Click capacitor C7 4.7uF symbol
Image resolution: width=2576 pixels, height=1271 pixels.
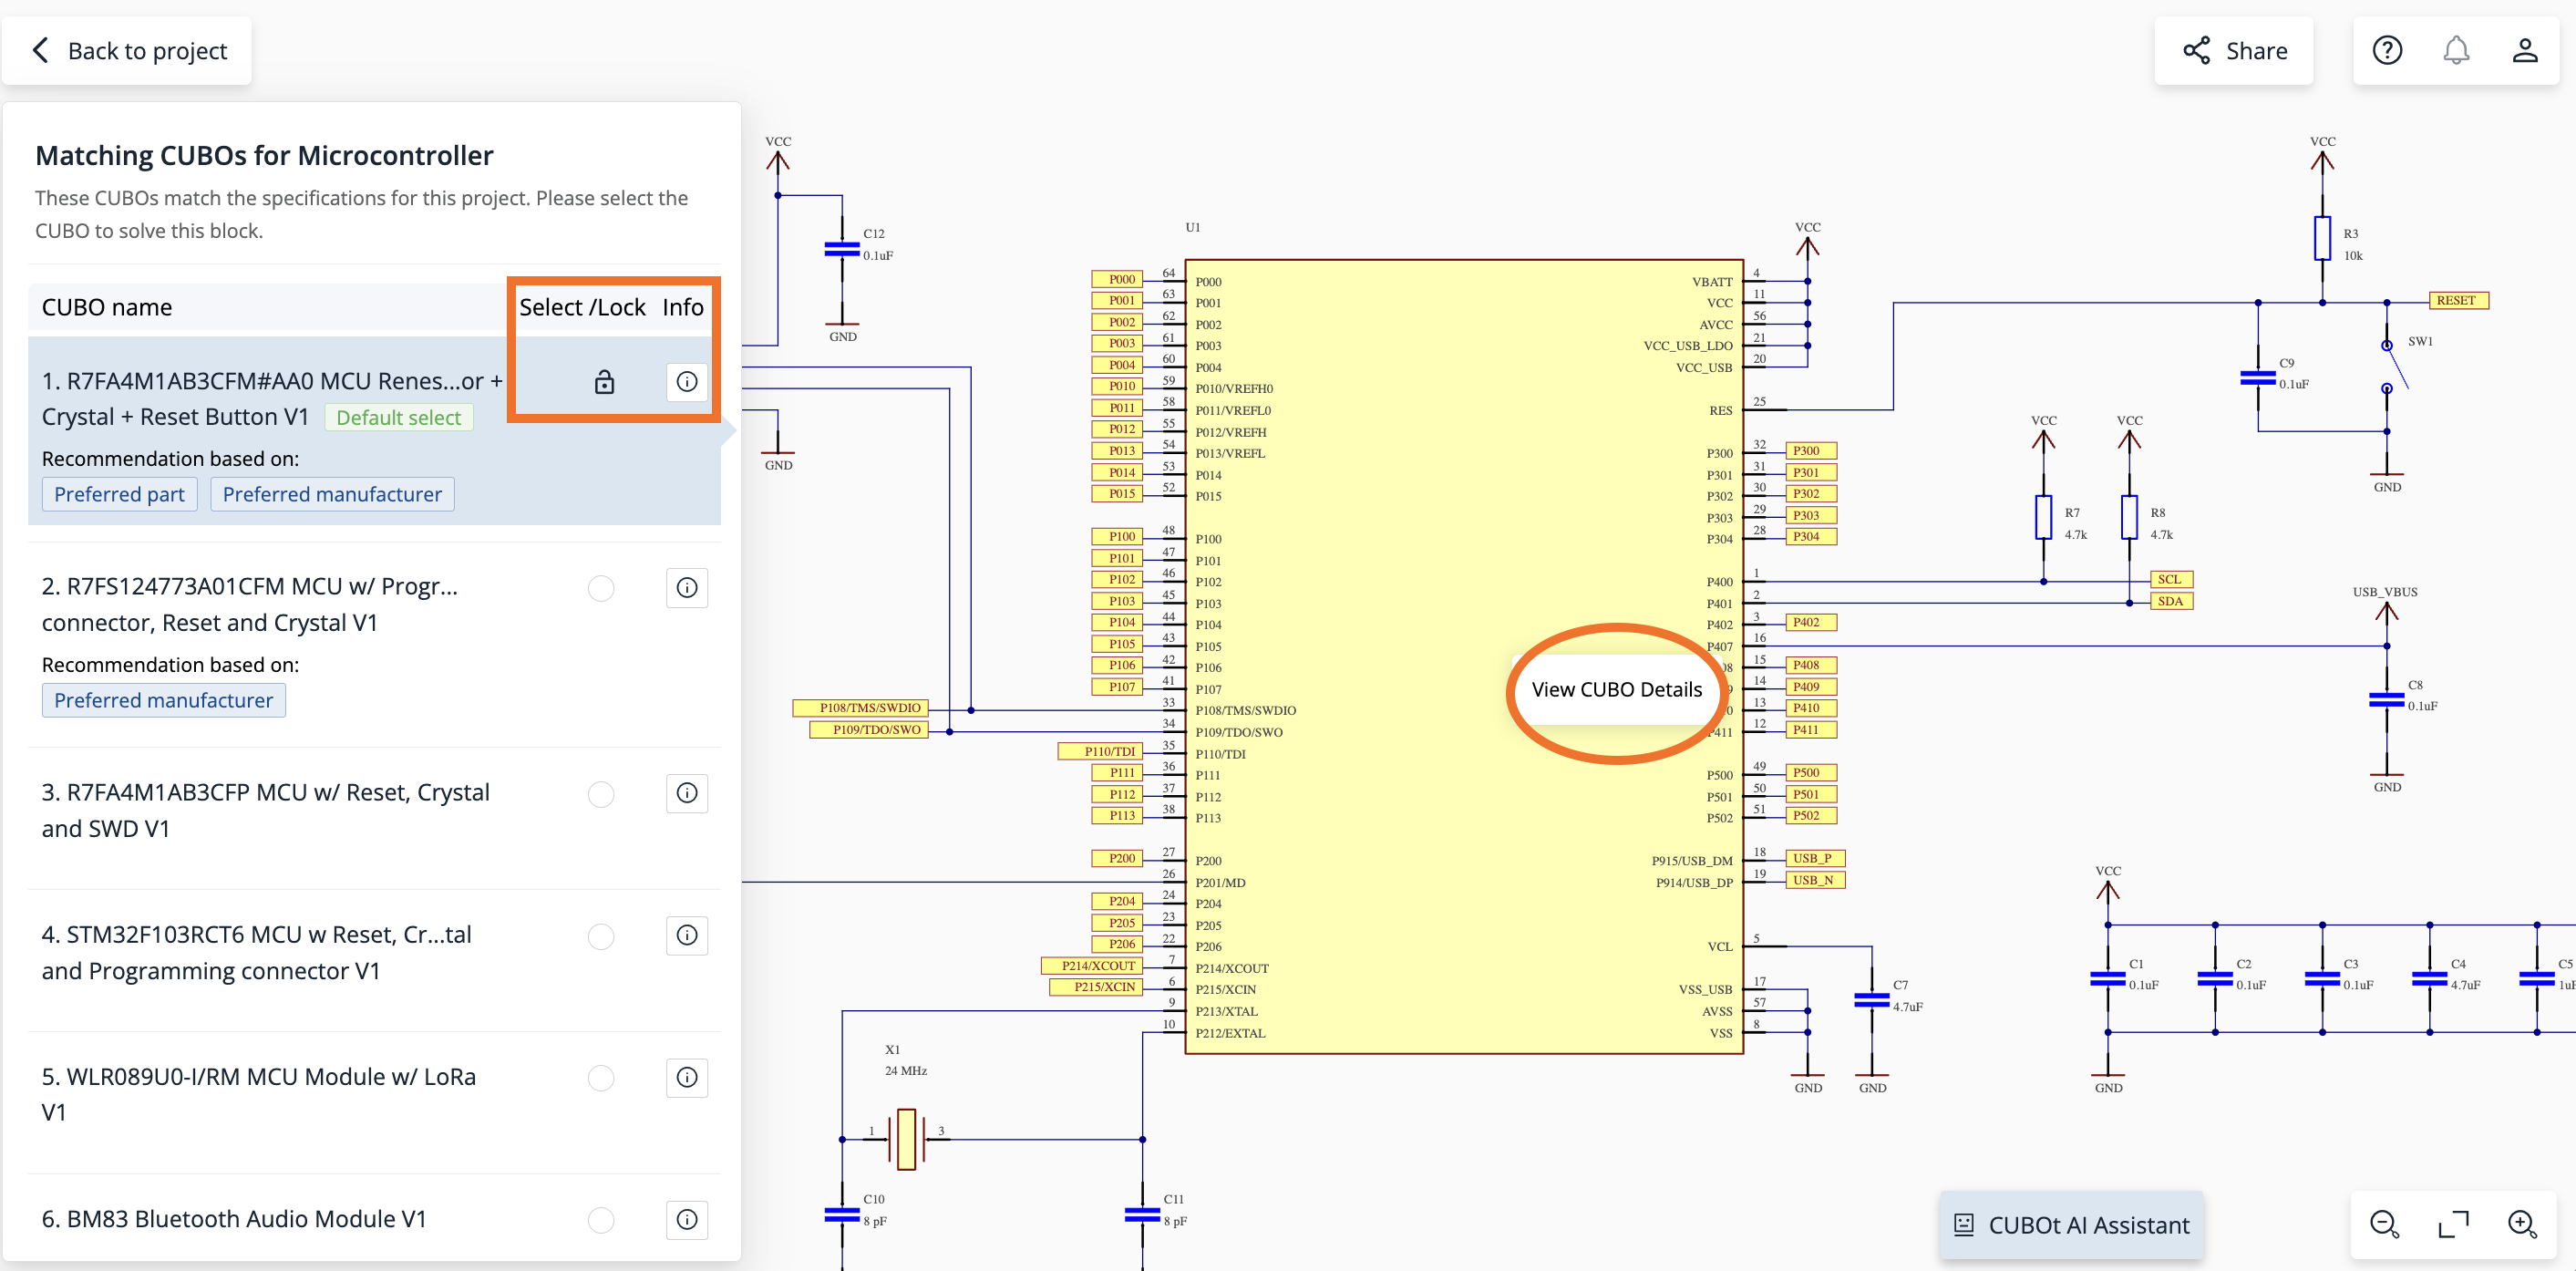pyautogui.click(x=1871, y=1000)
